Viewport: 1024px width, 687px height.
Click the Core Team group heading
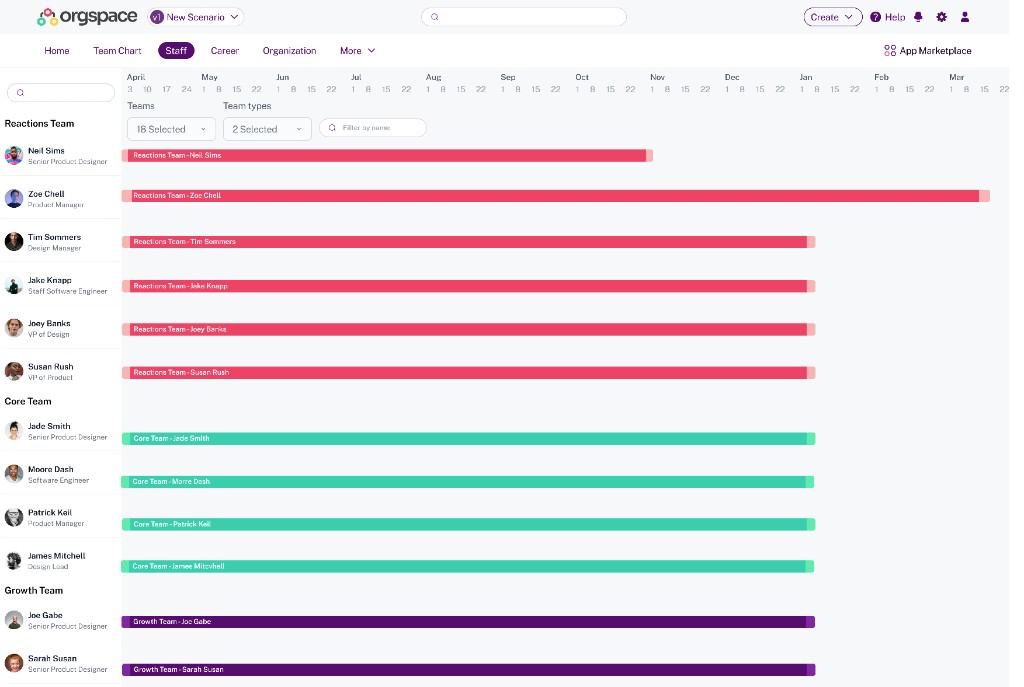(28, 402)
